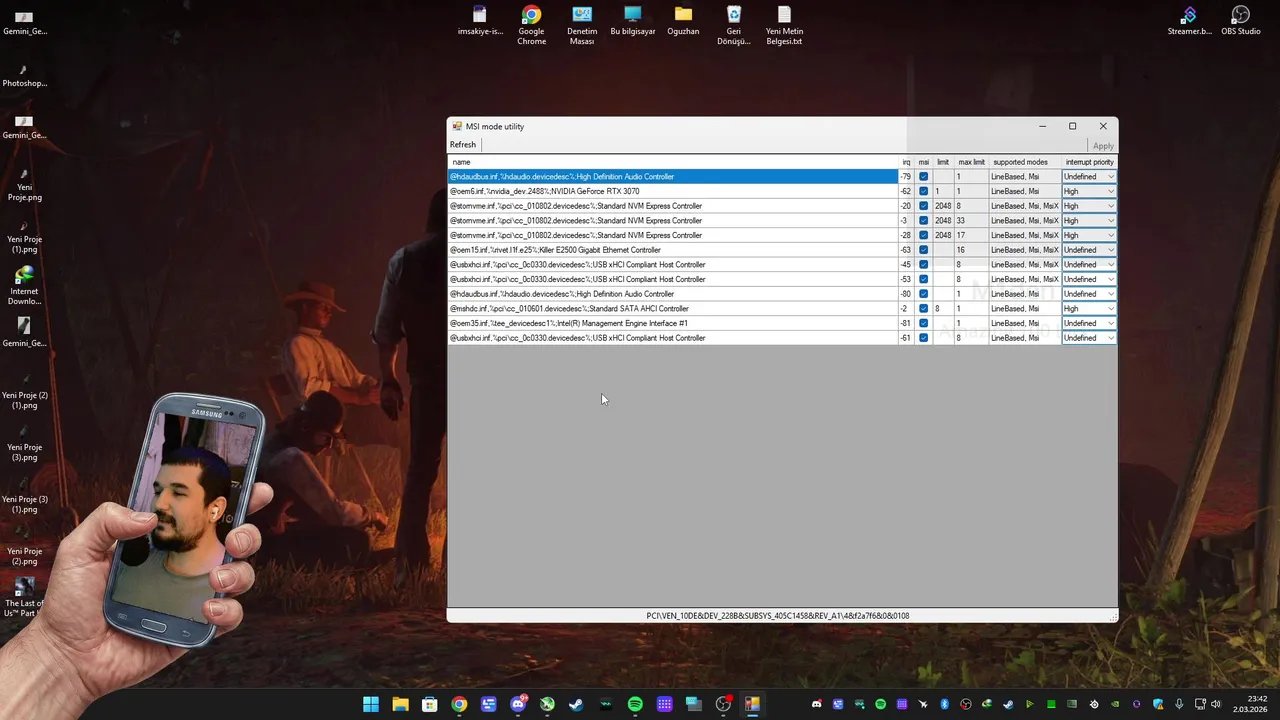Open interrupt priority dropdown for Killer E2500 Ethernet
The width and height of the screenshot is (1280, 720).
click(1089, 250)
